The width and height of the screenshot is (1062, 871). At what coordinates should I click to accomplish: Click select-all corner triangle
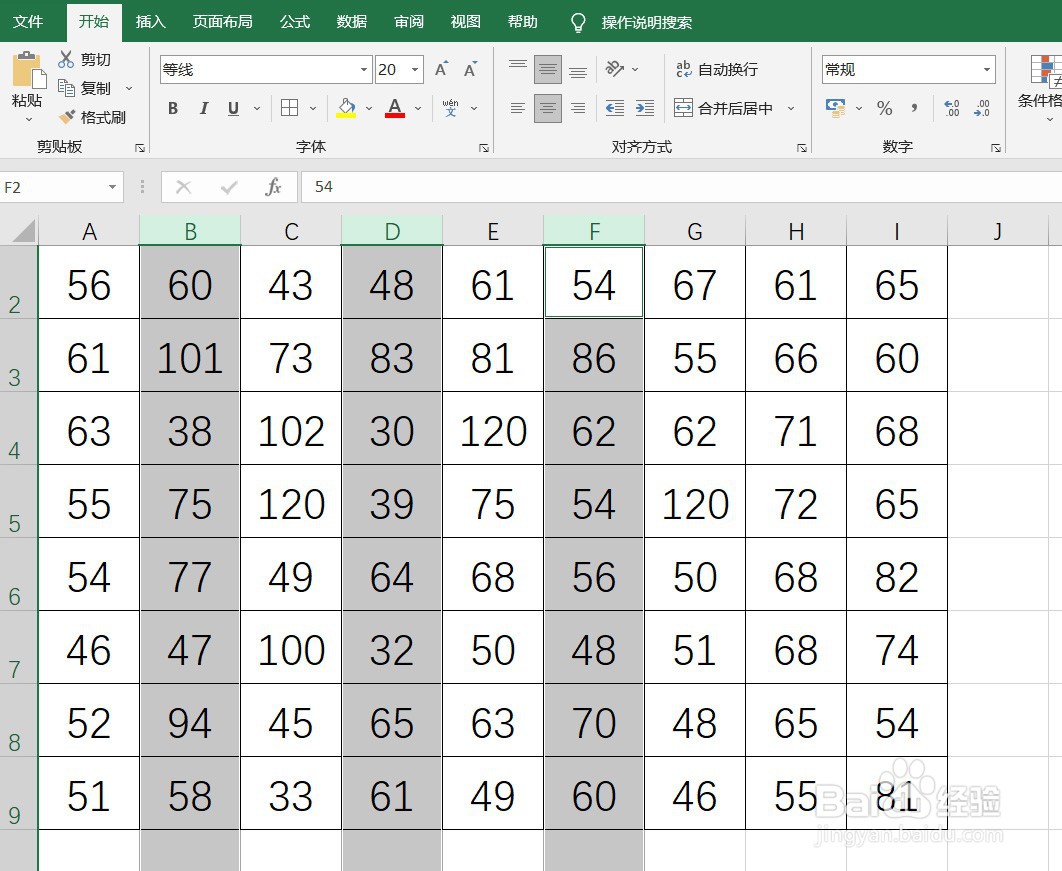pos(23,231)
